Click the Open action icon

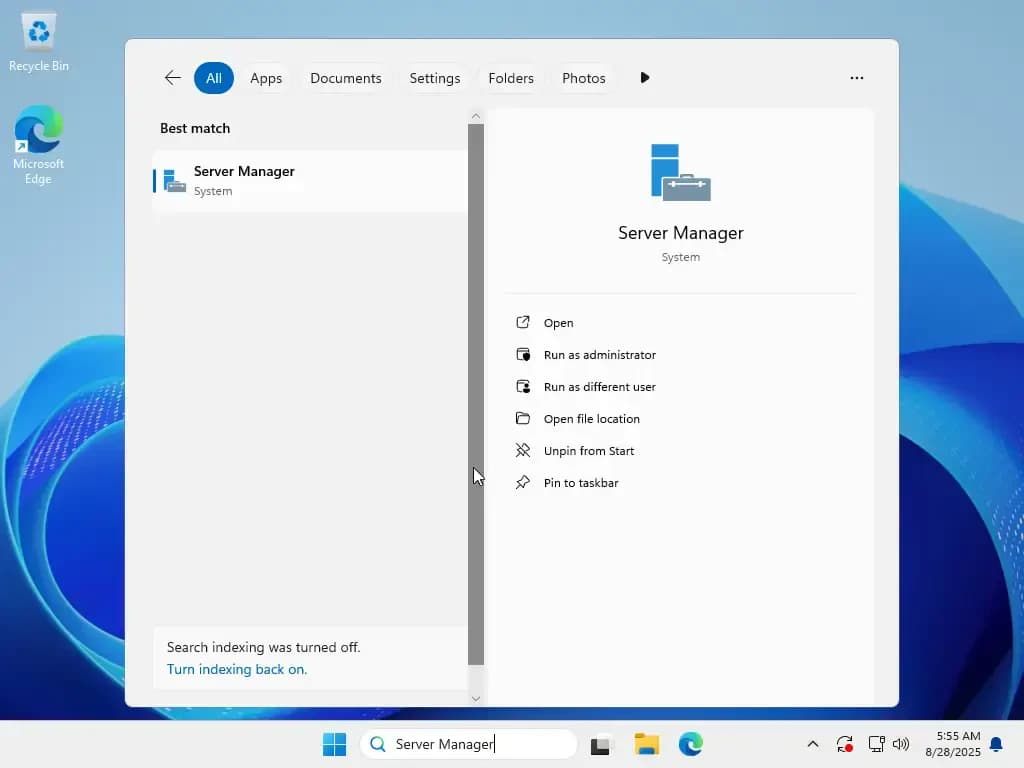tap(522, 322)
